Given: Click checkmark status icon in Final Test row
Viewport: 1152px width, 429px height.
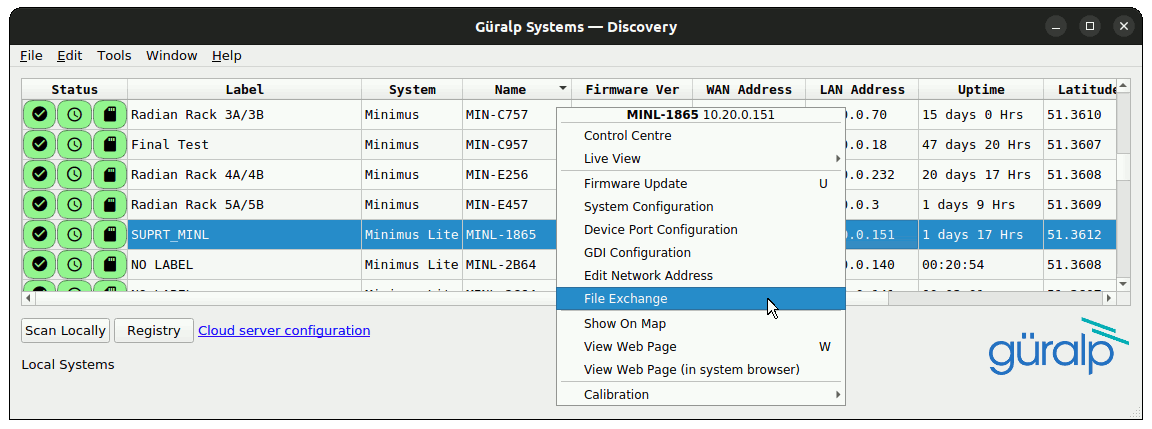Looking at the screenshot, I should pyautogui.click(x=40, y=145).
